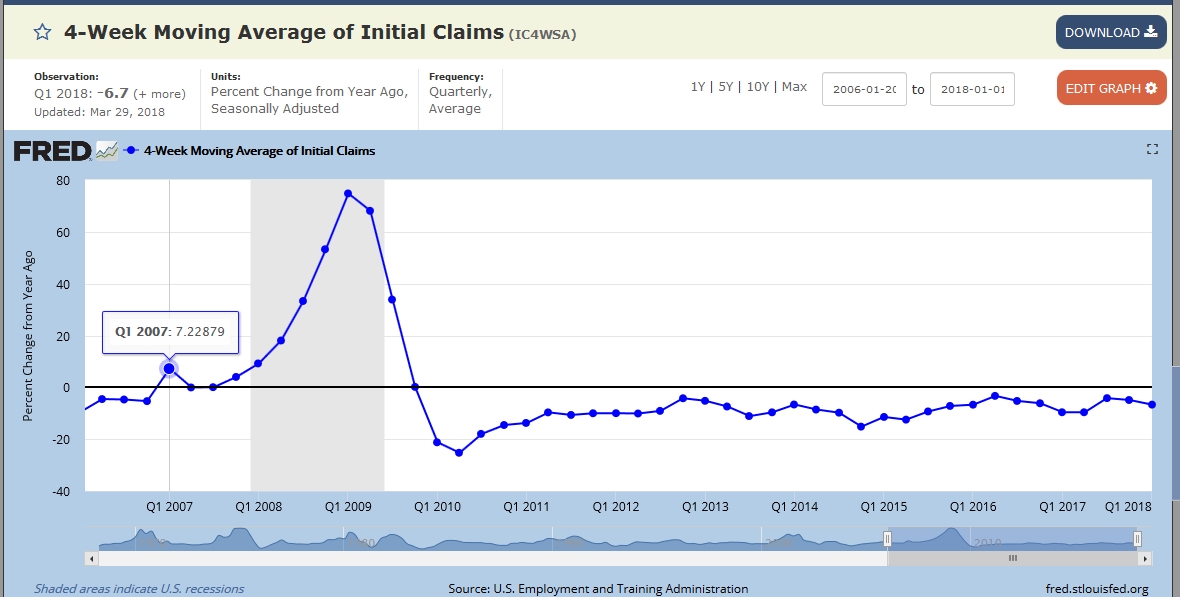
Task: Select the Max time range
Action: click(x=794, y=87)
